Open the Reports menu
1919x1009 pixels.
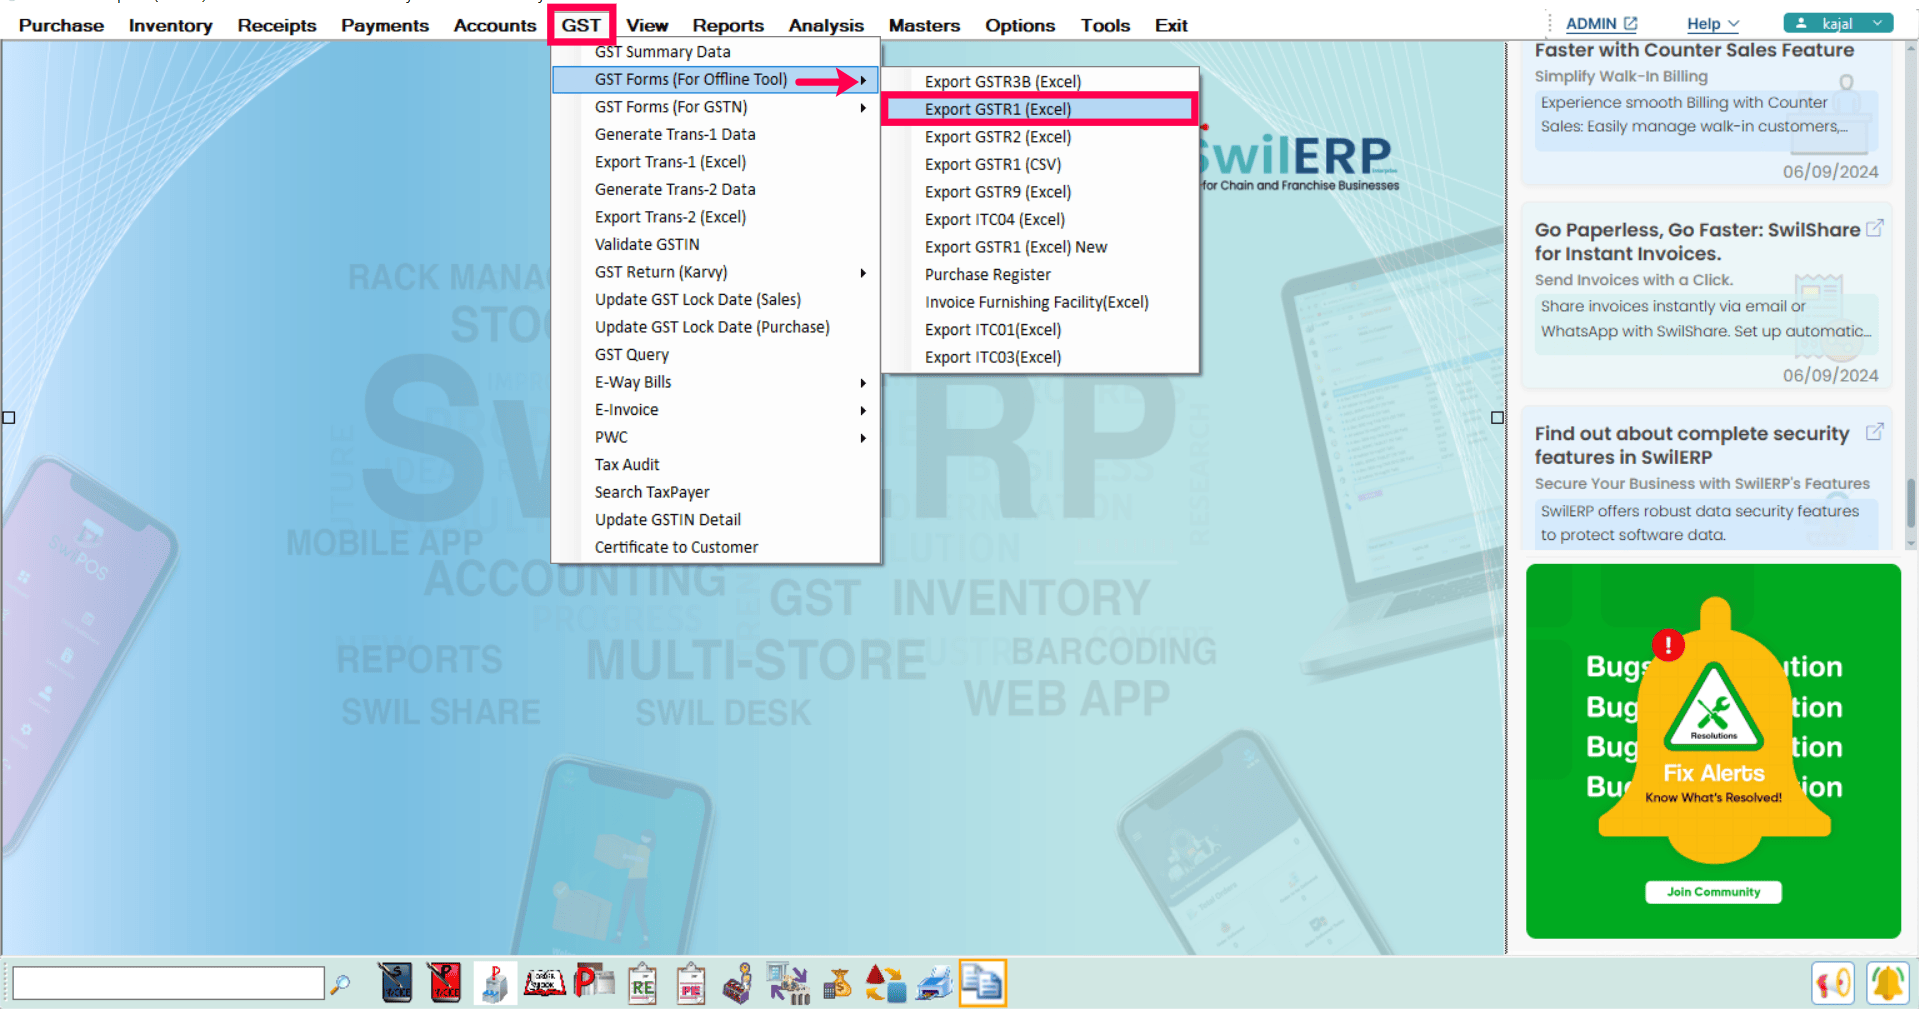(728, 25)
